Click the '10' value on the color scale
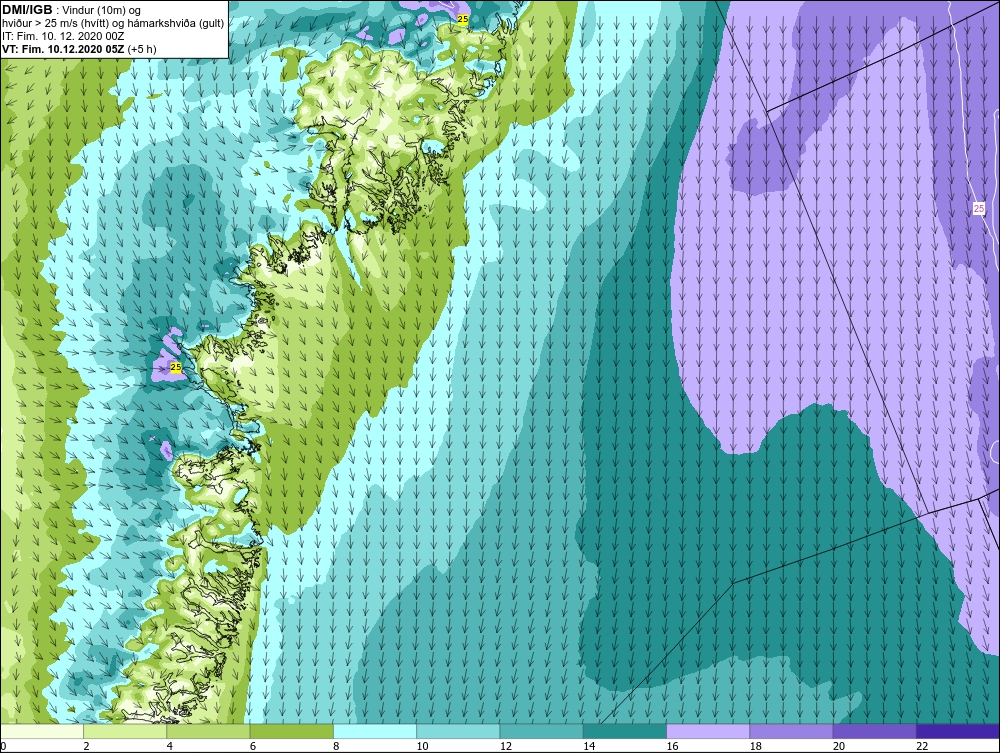The height and width of the screenshot is (753, 1000). tap(422, 747)
